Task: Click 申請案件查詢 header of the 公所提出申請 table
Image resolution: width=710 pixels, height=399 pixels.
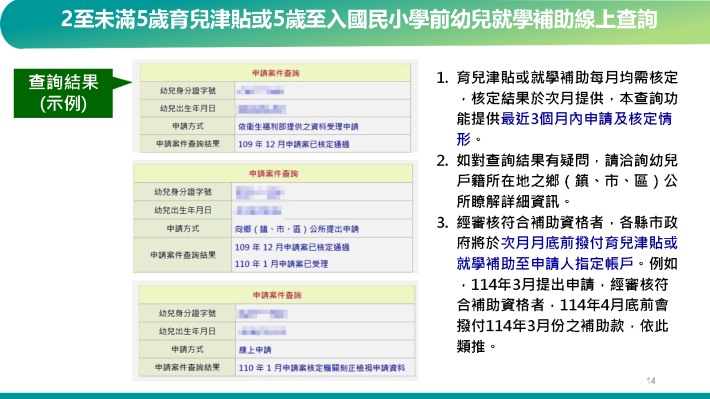Action: (x=273, y=173)
